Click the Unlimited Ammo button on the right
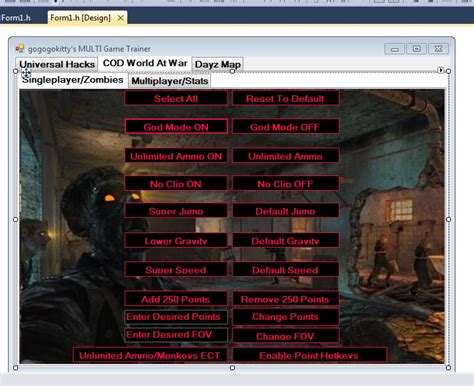 click(x=285, y=156)
